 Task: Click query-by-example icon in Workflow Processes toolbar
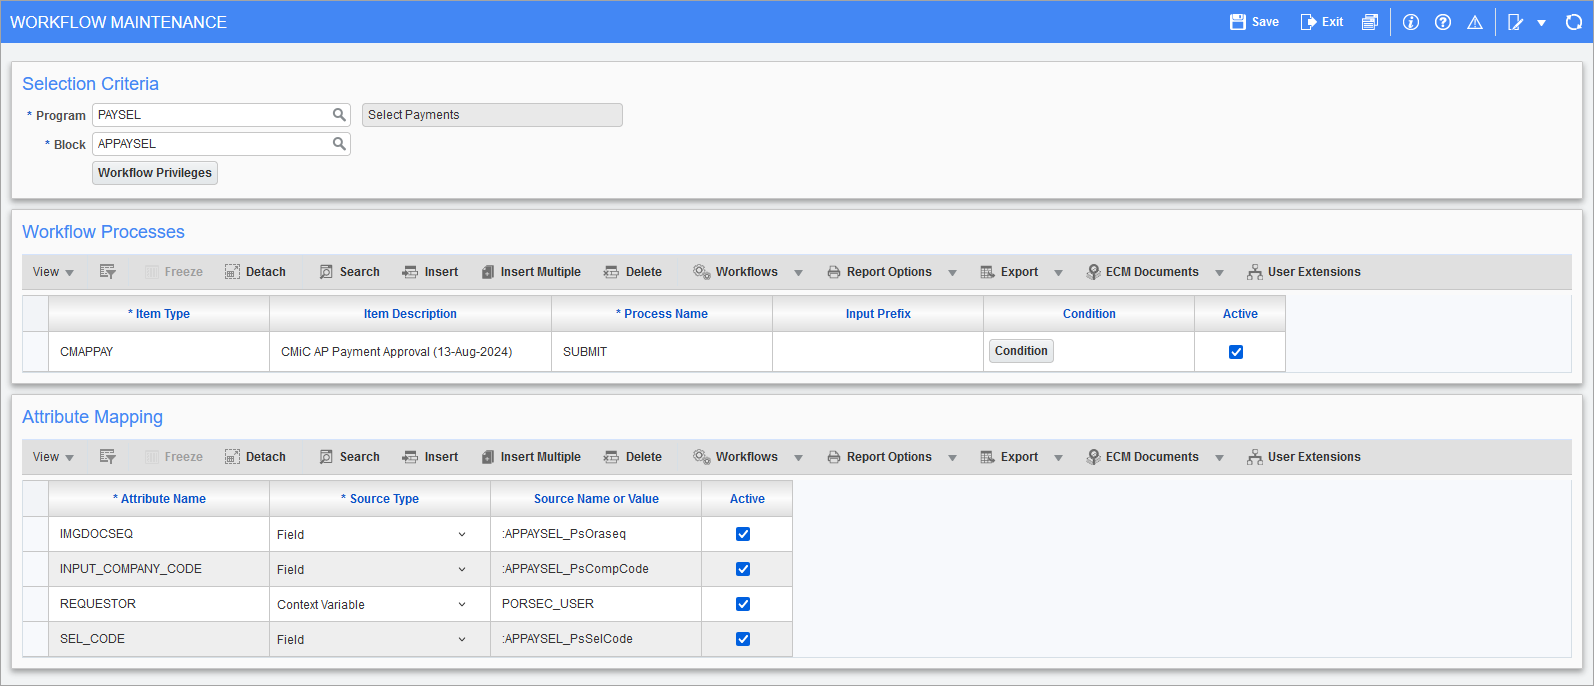(x=108, y=272)
